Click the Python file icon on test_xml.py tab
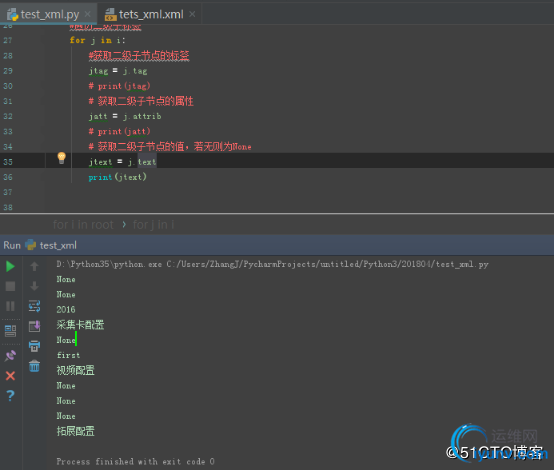 (x=13, y=14)
